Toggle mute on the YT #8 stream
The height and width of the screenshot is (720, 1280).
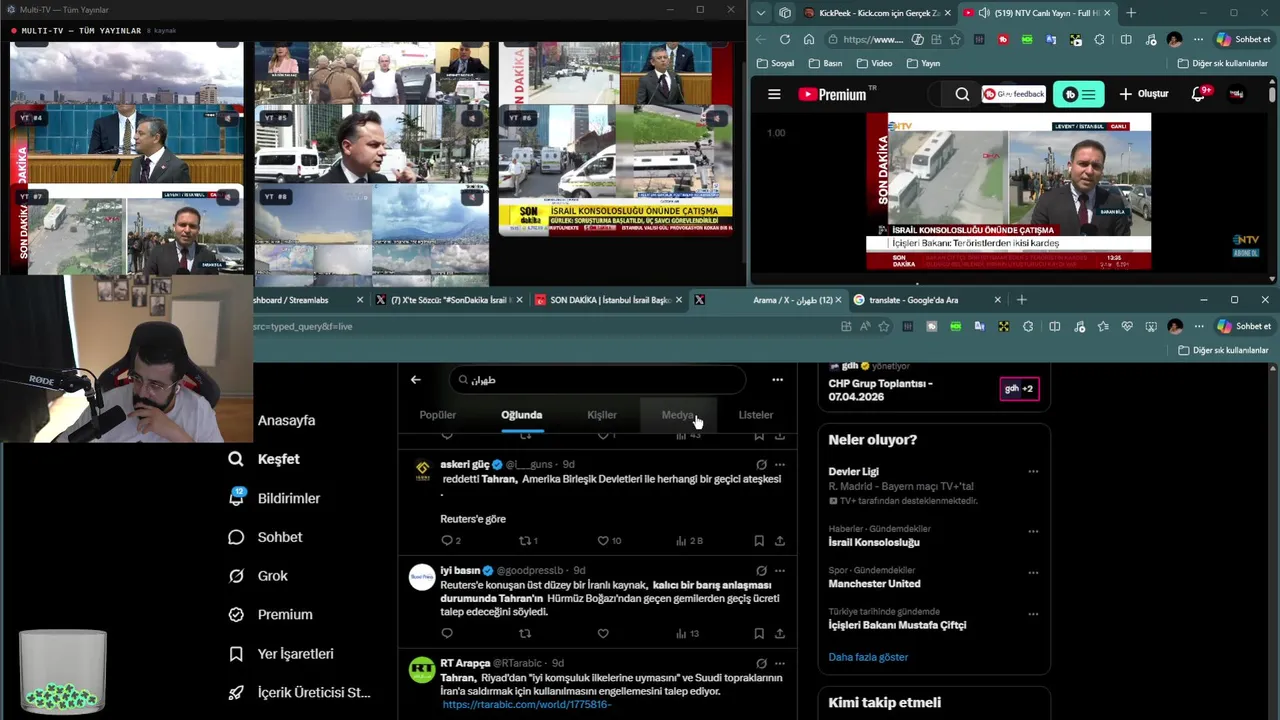pos(472,197)
